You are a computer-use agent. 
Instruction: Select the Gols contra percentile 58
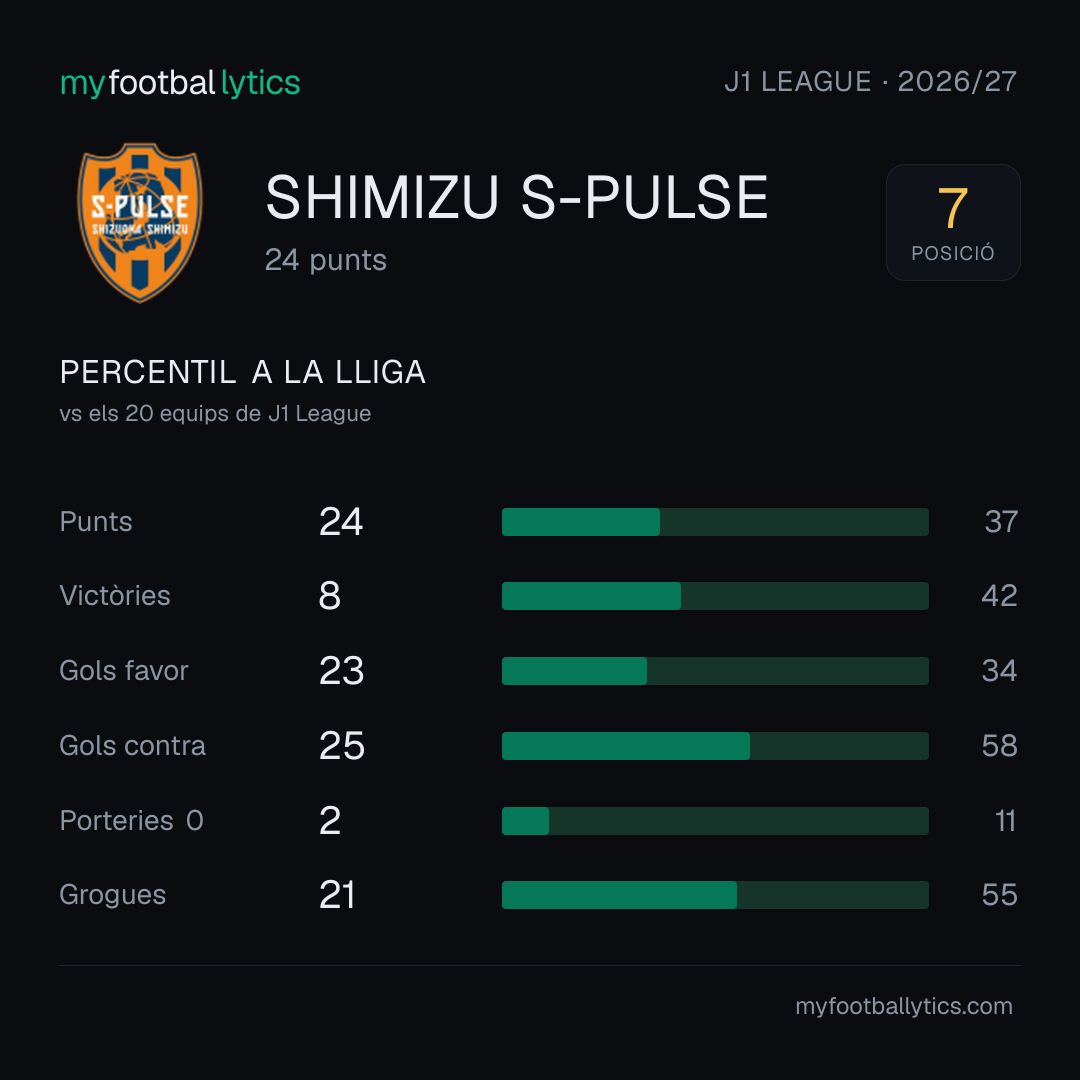tap(999, 746)
